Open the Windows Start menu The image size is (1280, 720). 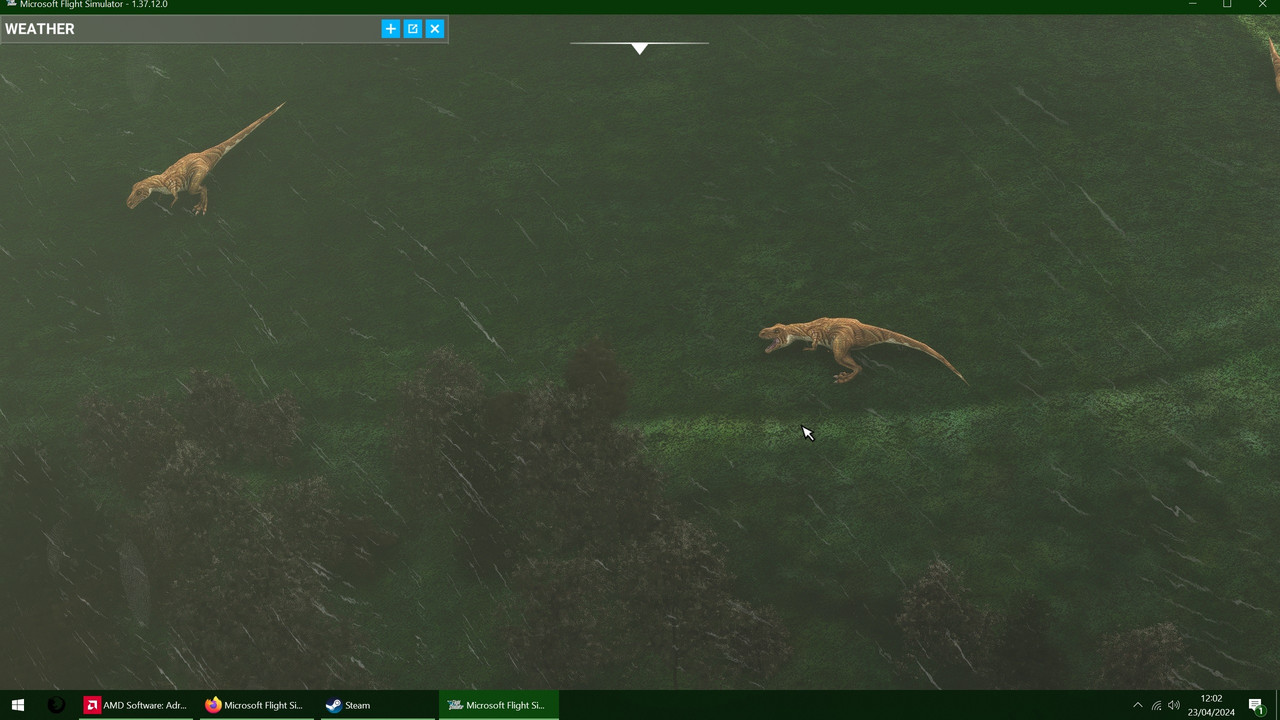coord(17,705)
